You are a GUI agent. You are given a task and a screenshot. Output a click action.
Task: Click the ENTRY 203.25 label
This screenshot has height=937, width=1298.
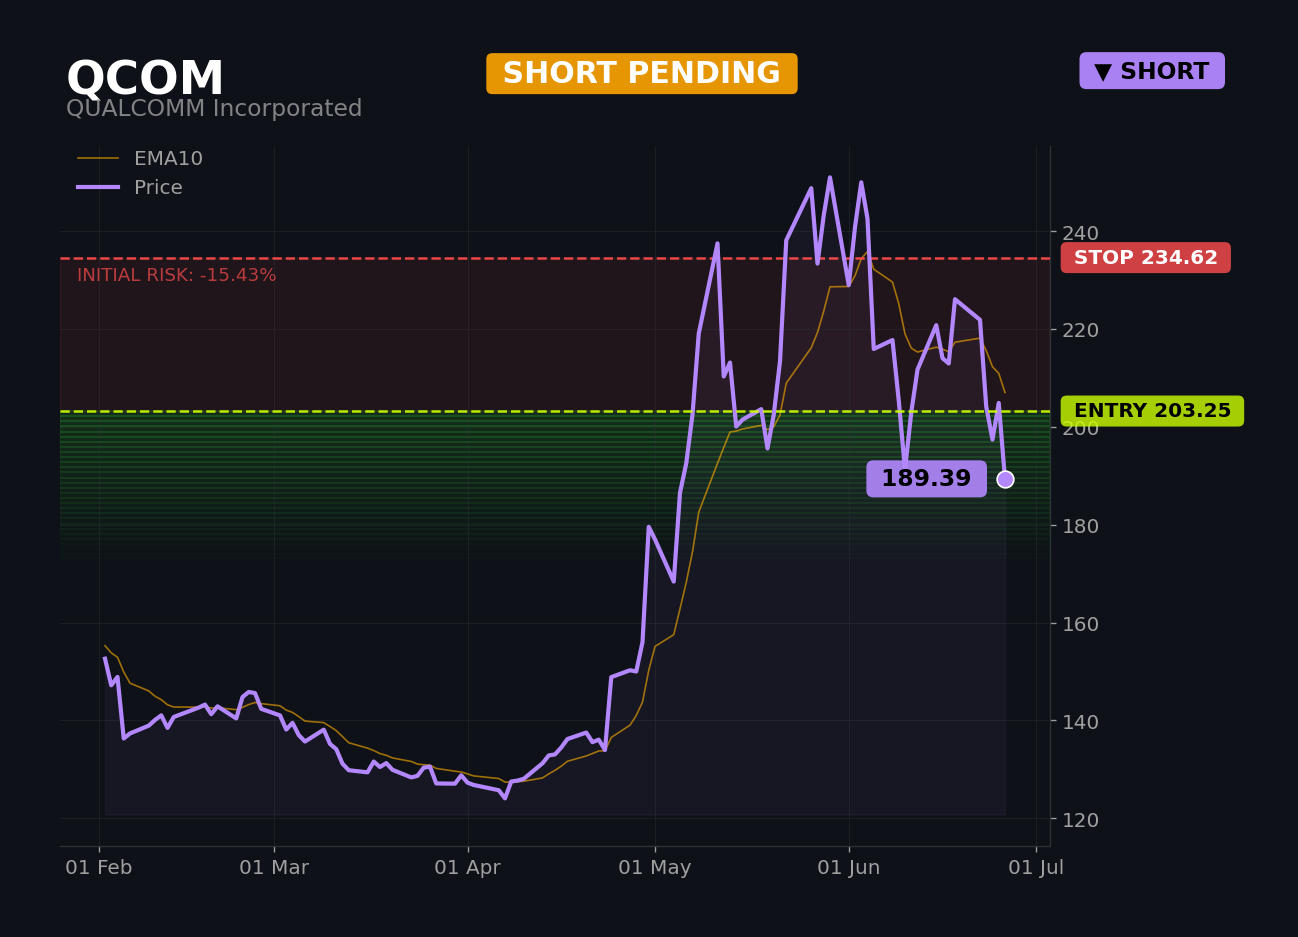point(1152,411)
